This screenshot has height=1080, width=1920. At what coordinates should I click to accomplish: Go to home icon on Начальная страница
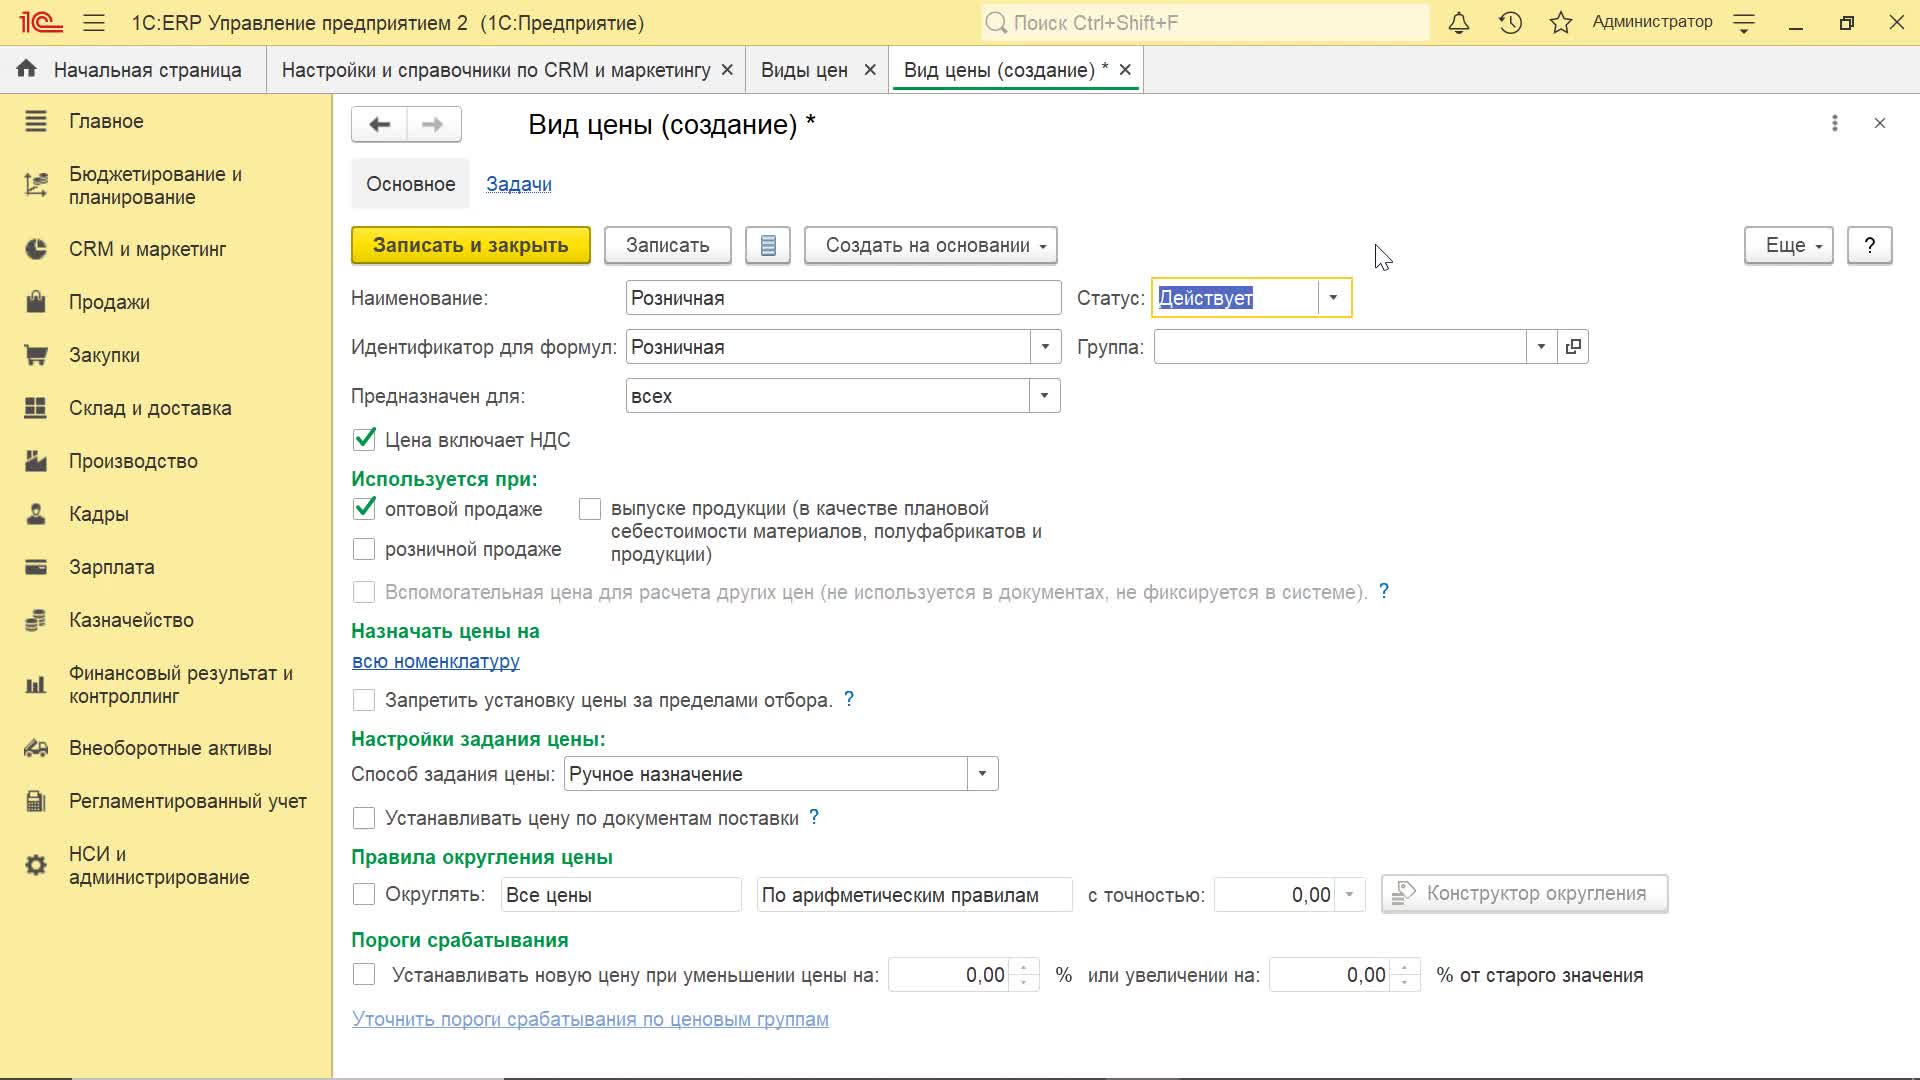27,69
